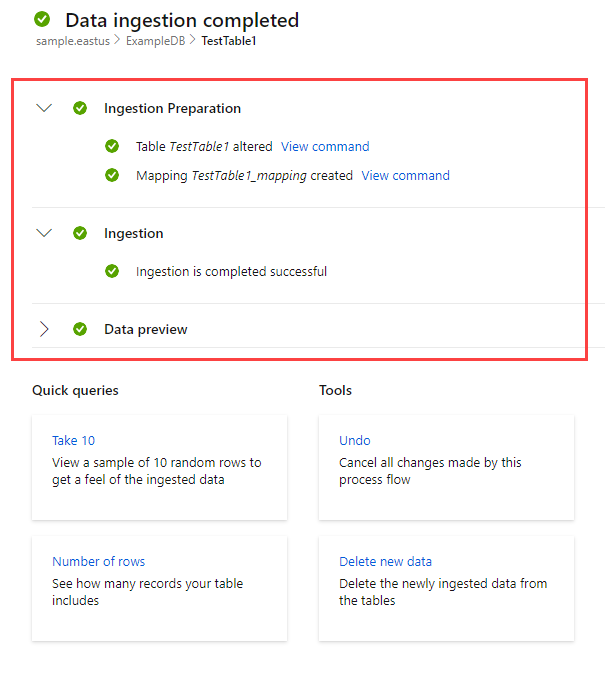Open View command for created mapping

(x=405, y=175)
